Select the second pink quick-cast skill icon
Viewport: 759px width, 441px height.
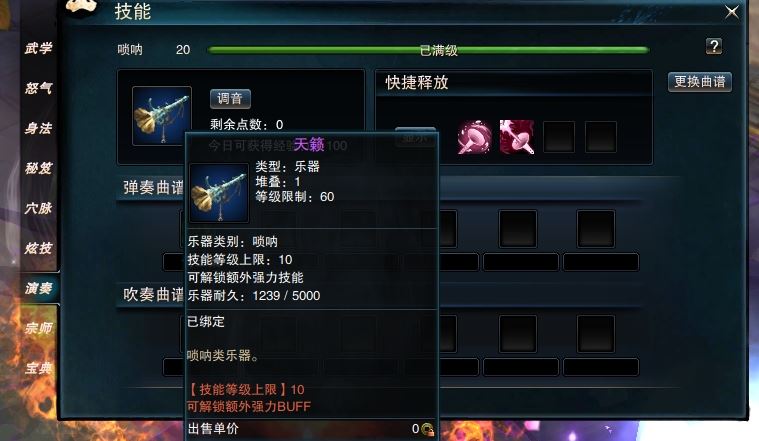click(516, 137)
